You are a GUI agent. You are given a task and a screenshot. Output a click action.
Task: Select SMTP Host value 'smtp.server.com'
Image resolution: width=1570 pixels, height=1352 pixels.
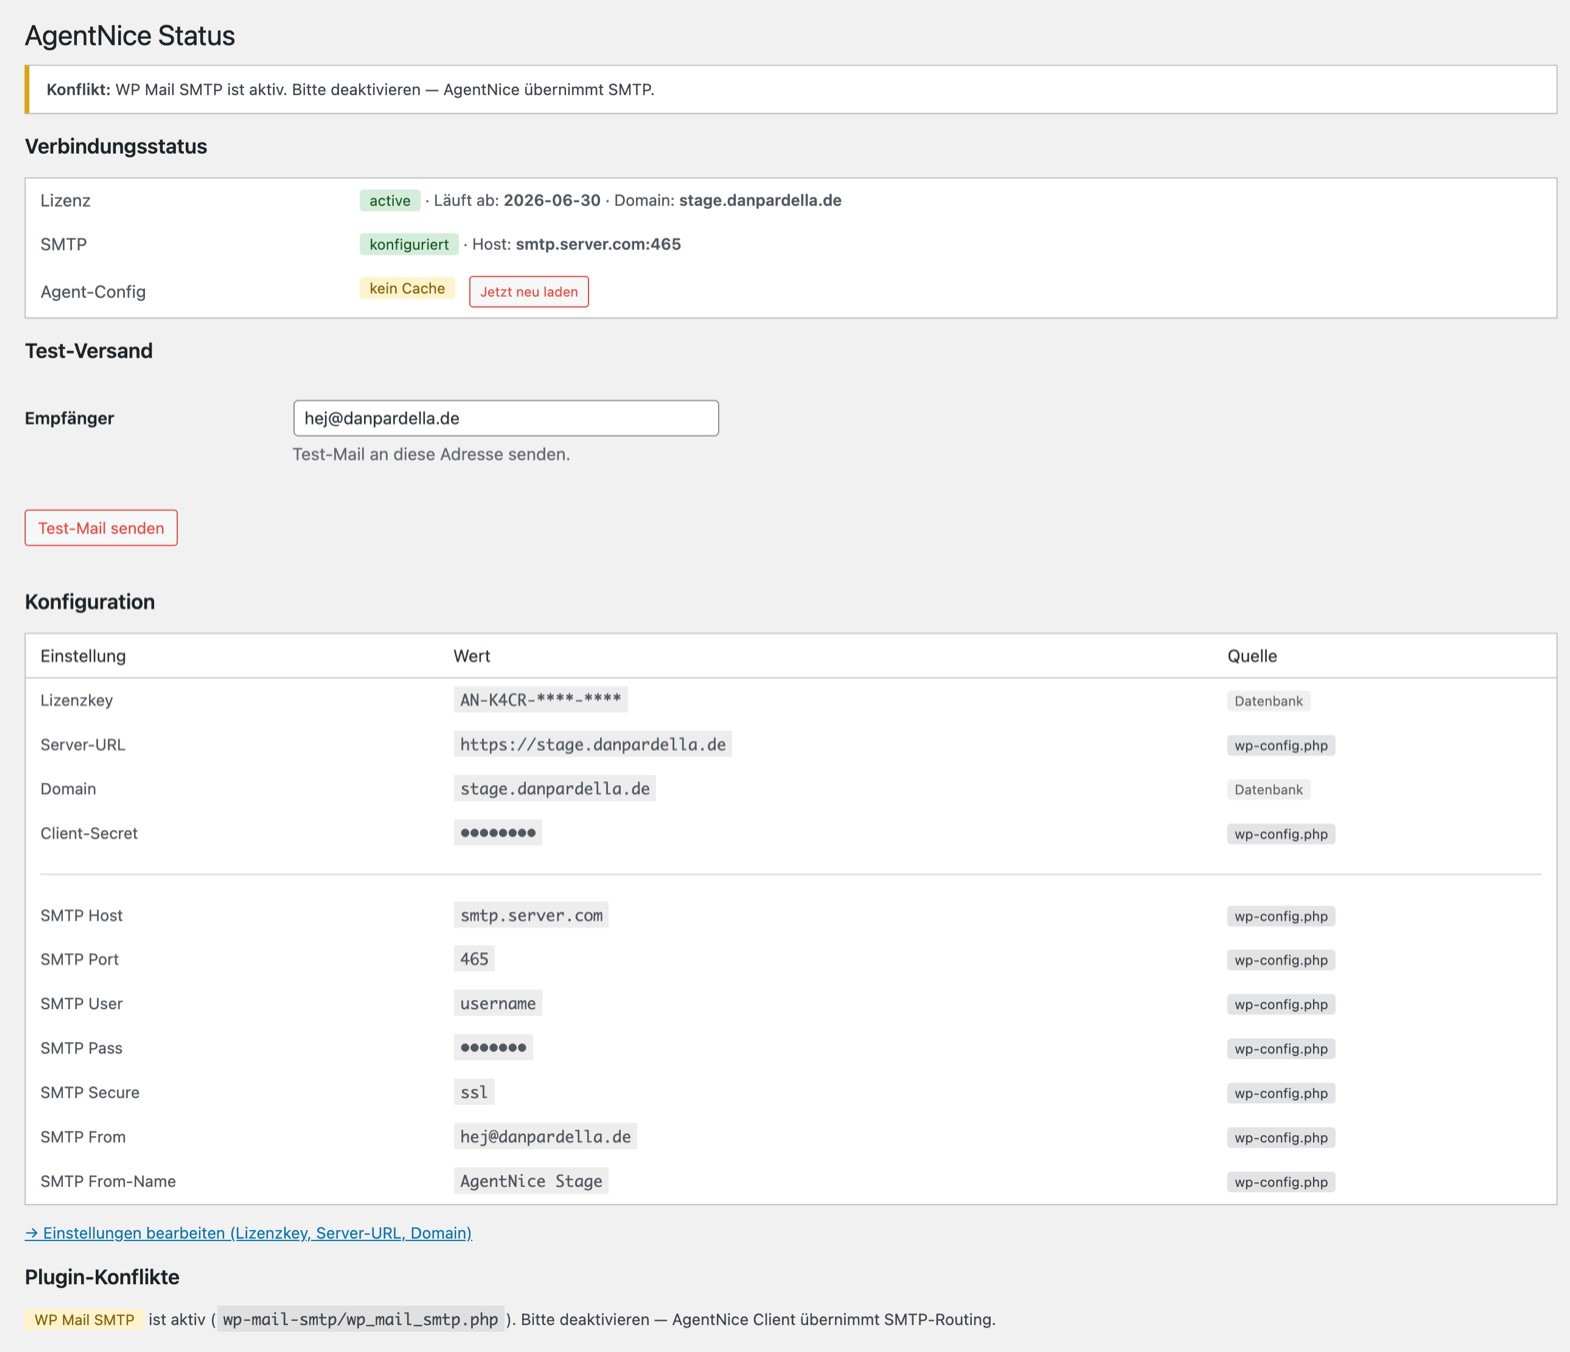click(x=531, y=915)
